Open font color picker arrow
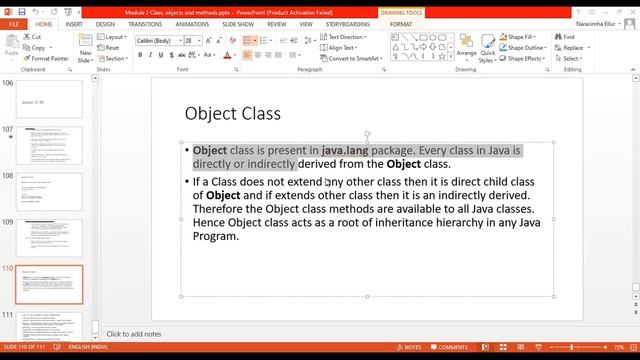Image resolution: width=640 pixels, height=360 pixels. coord(235,55)
